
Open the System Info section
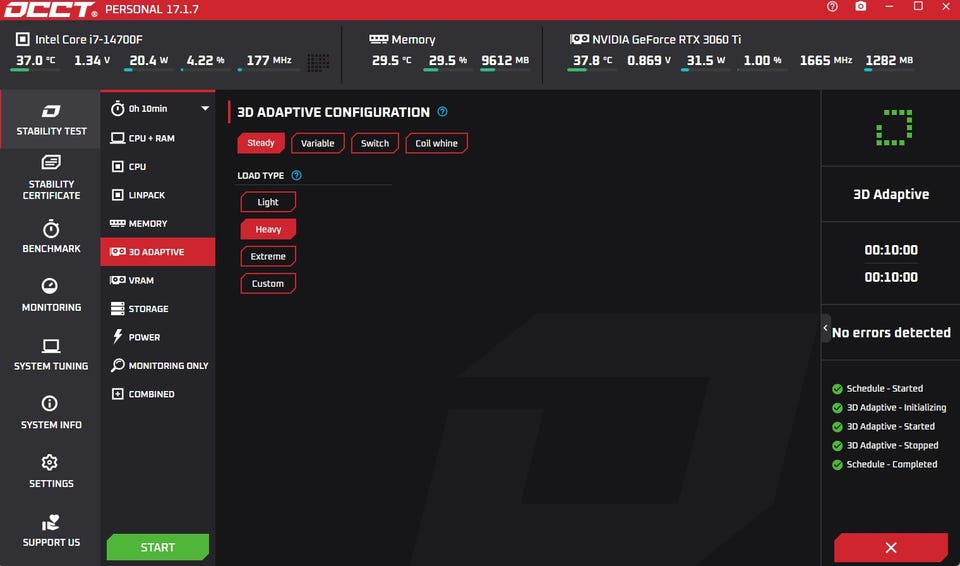click(51, 413)
